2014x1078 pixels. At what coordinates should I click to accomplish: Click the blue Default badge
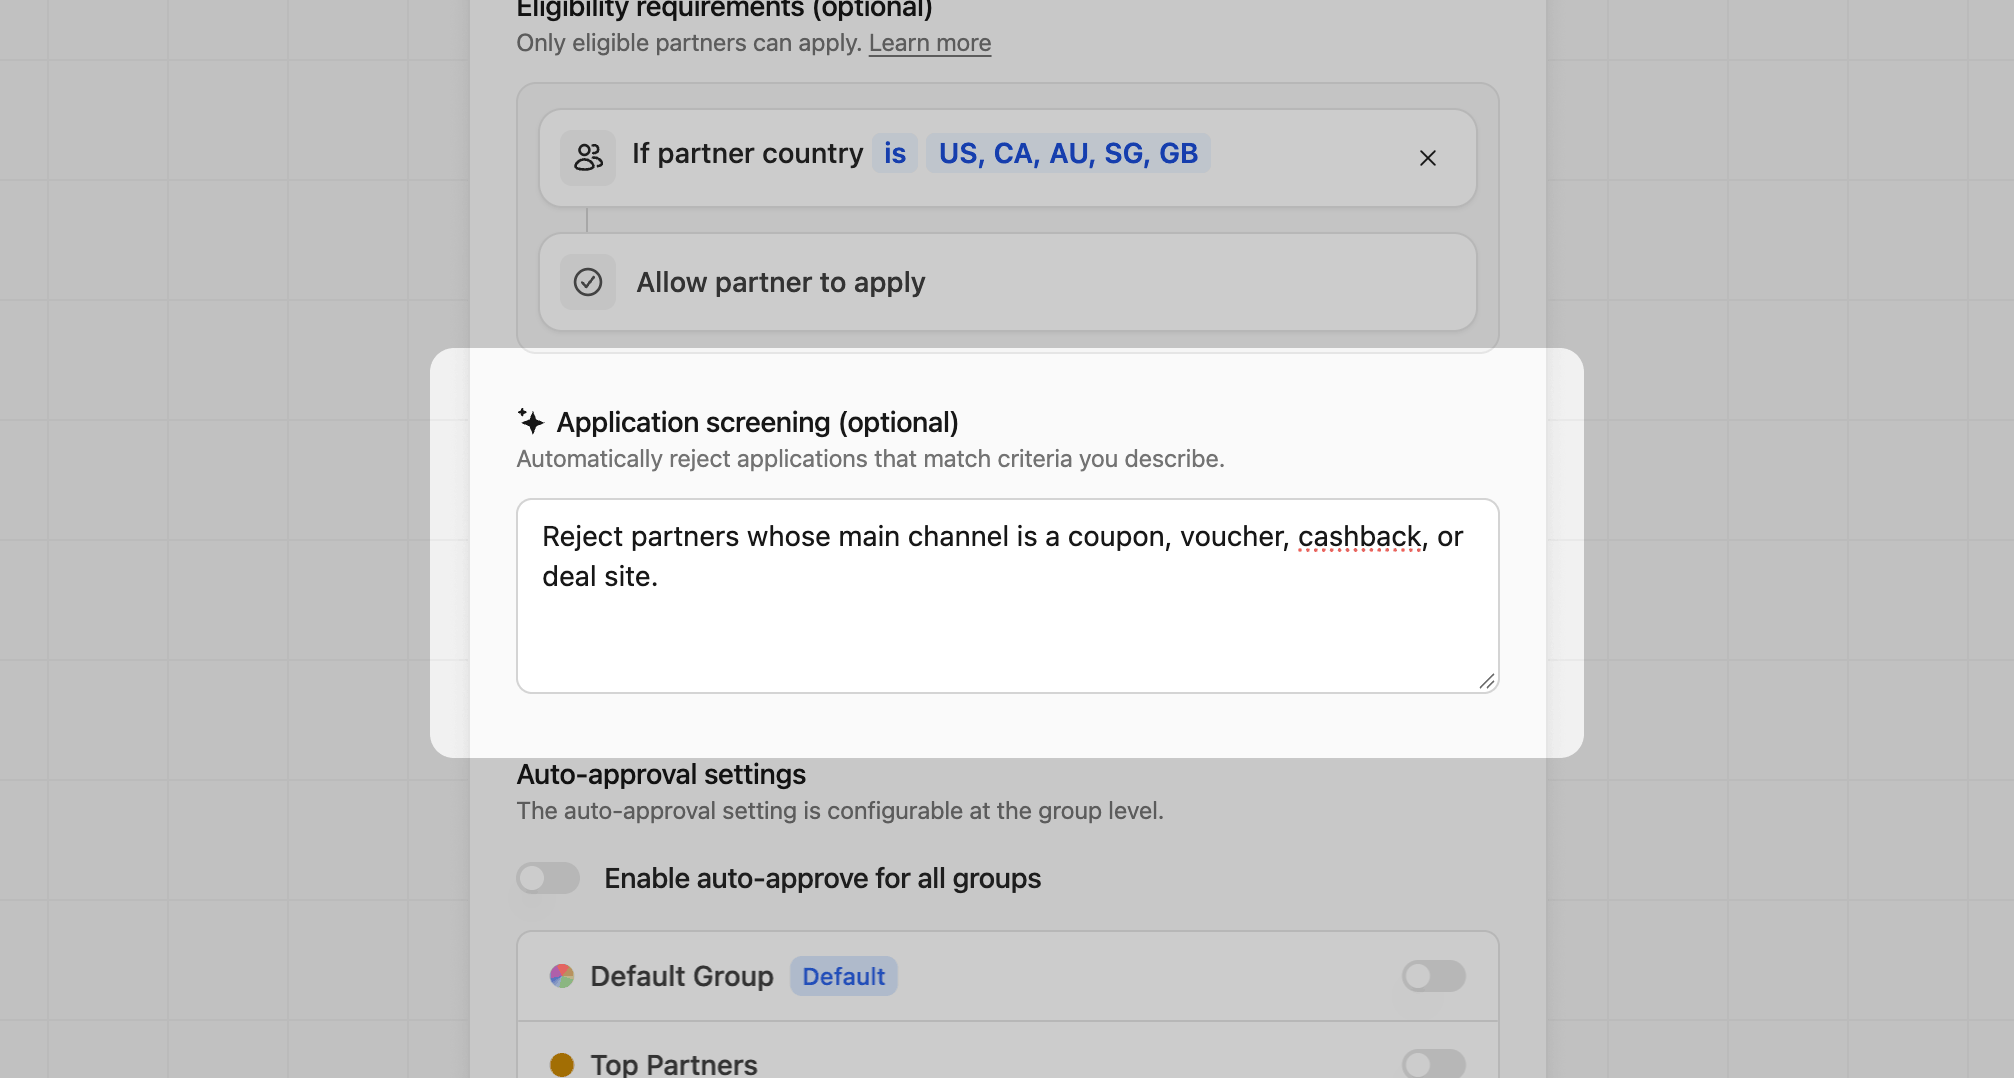tap(844, 976)
